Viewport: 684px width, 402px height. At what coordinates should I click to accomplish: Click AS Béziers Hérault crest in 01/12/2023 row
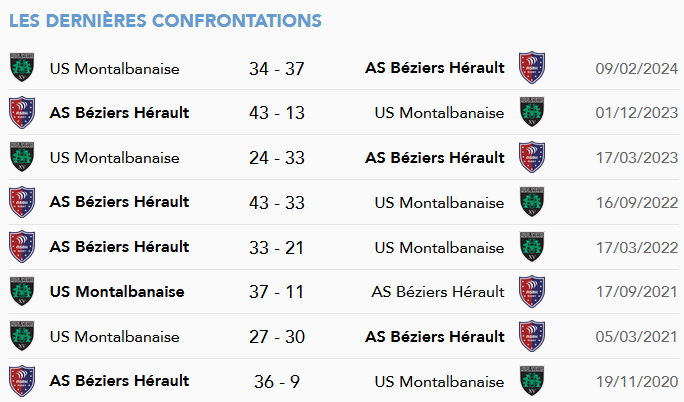point(22,112)
